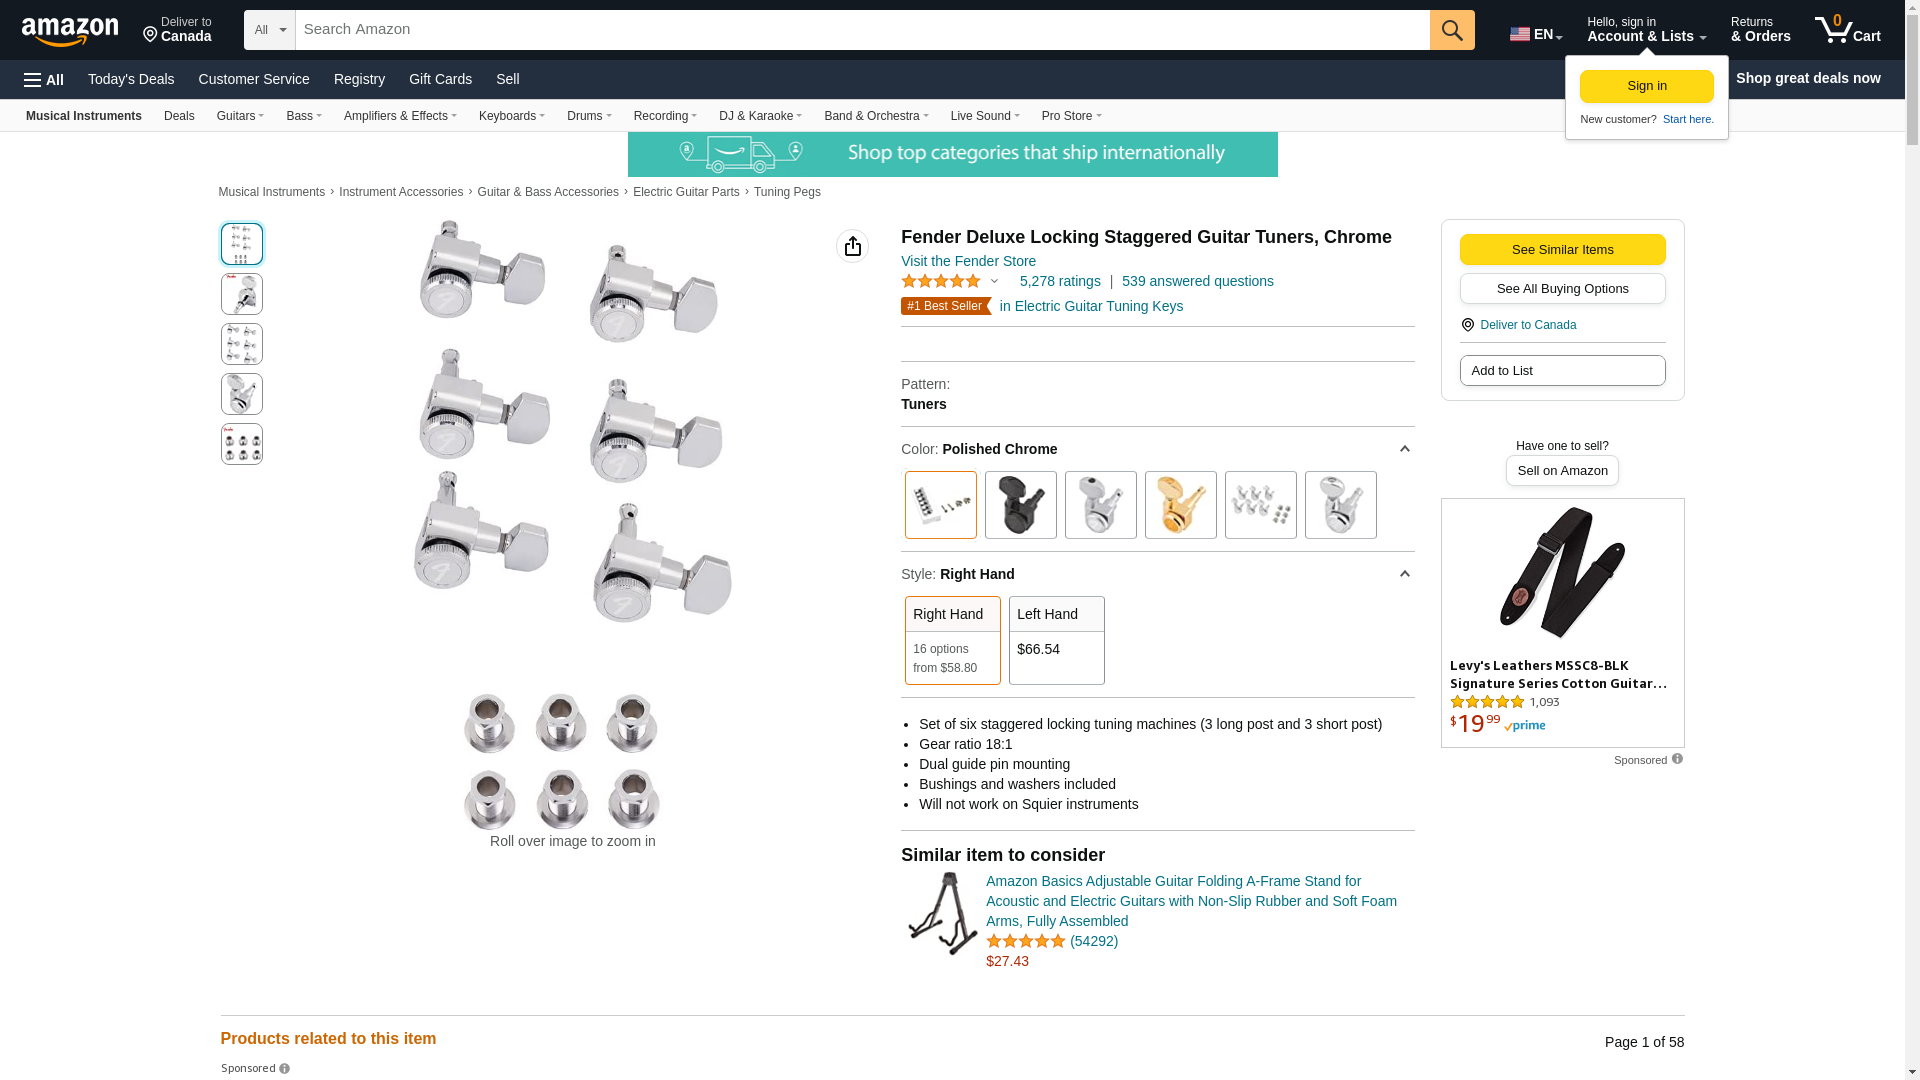Click the star rating icons under product title
The height and width of the screenshot is (1080, 1920).
(941, 282)
